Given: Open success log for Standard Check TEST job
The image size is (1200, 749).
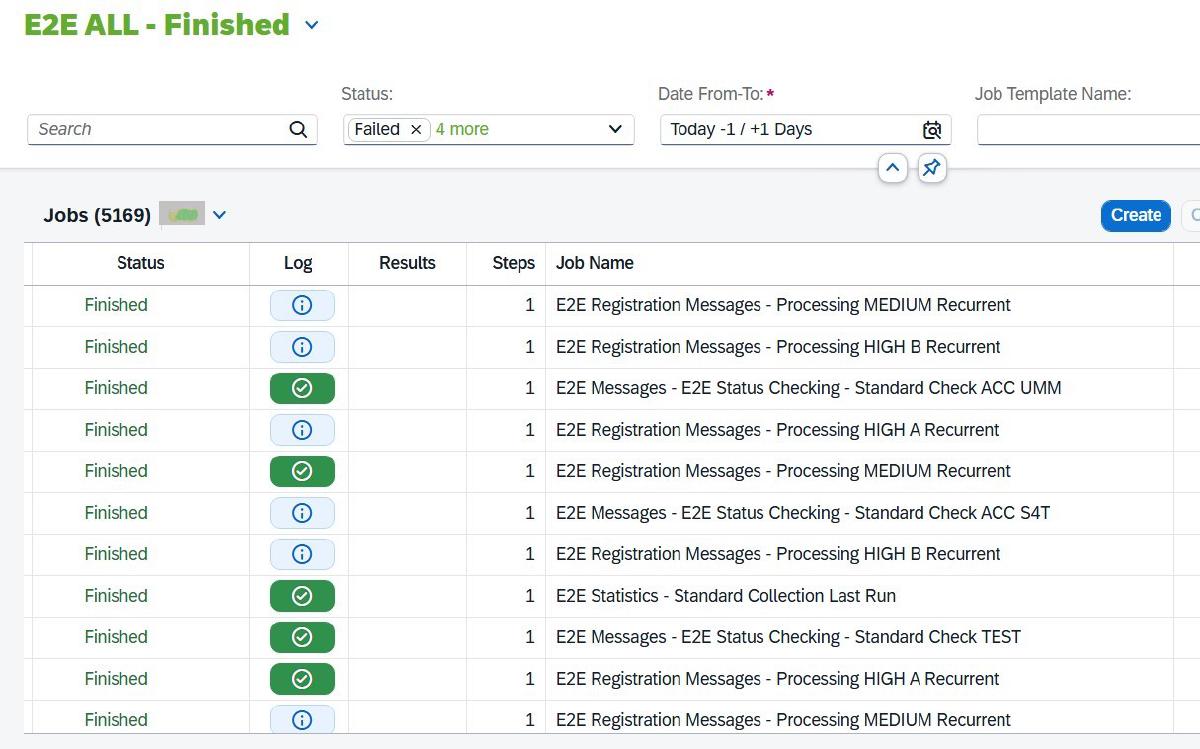Looking at the screenshot, I should (x=302, y=637).
